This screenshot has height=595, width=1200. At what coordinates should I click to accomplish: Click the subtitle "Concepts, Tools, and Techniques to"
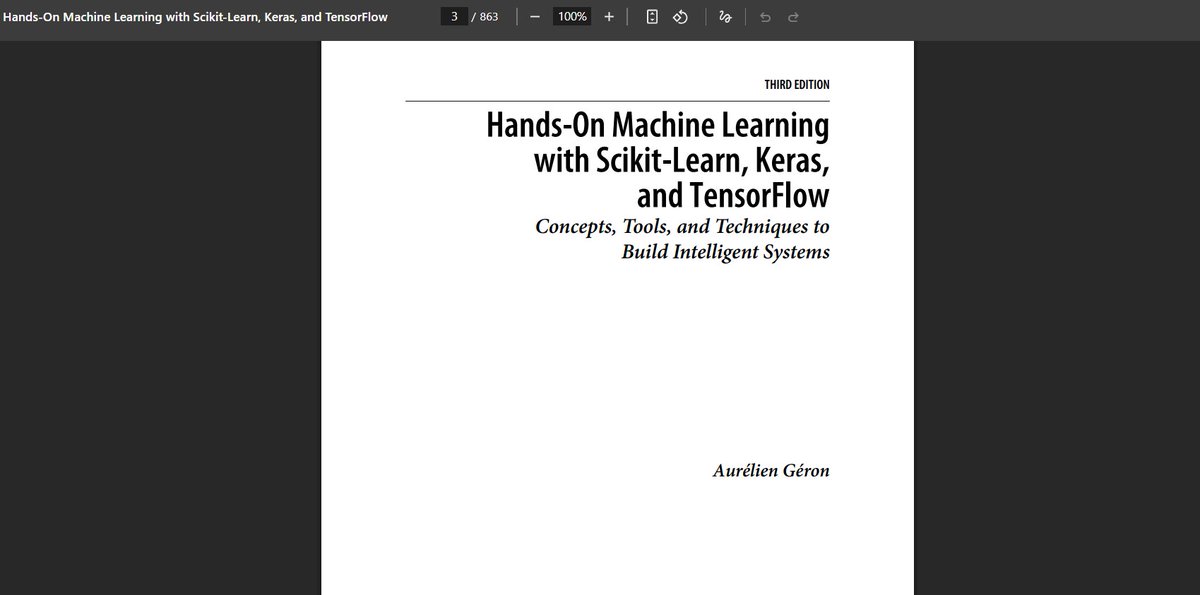click(682, 226)
